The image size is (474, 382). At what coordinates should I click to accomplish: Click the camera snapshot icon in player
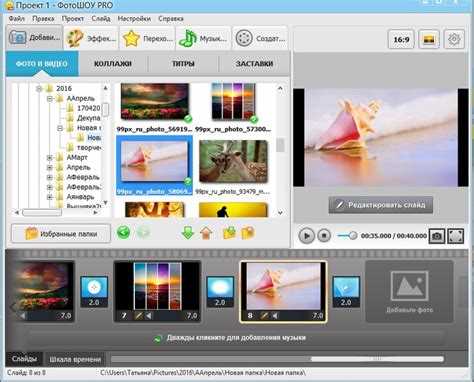pyautogui.click(x=437, y=236)
